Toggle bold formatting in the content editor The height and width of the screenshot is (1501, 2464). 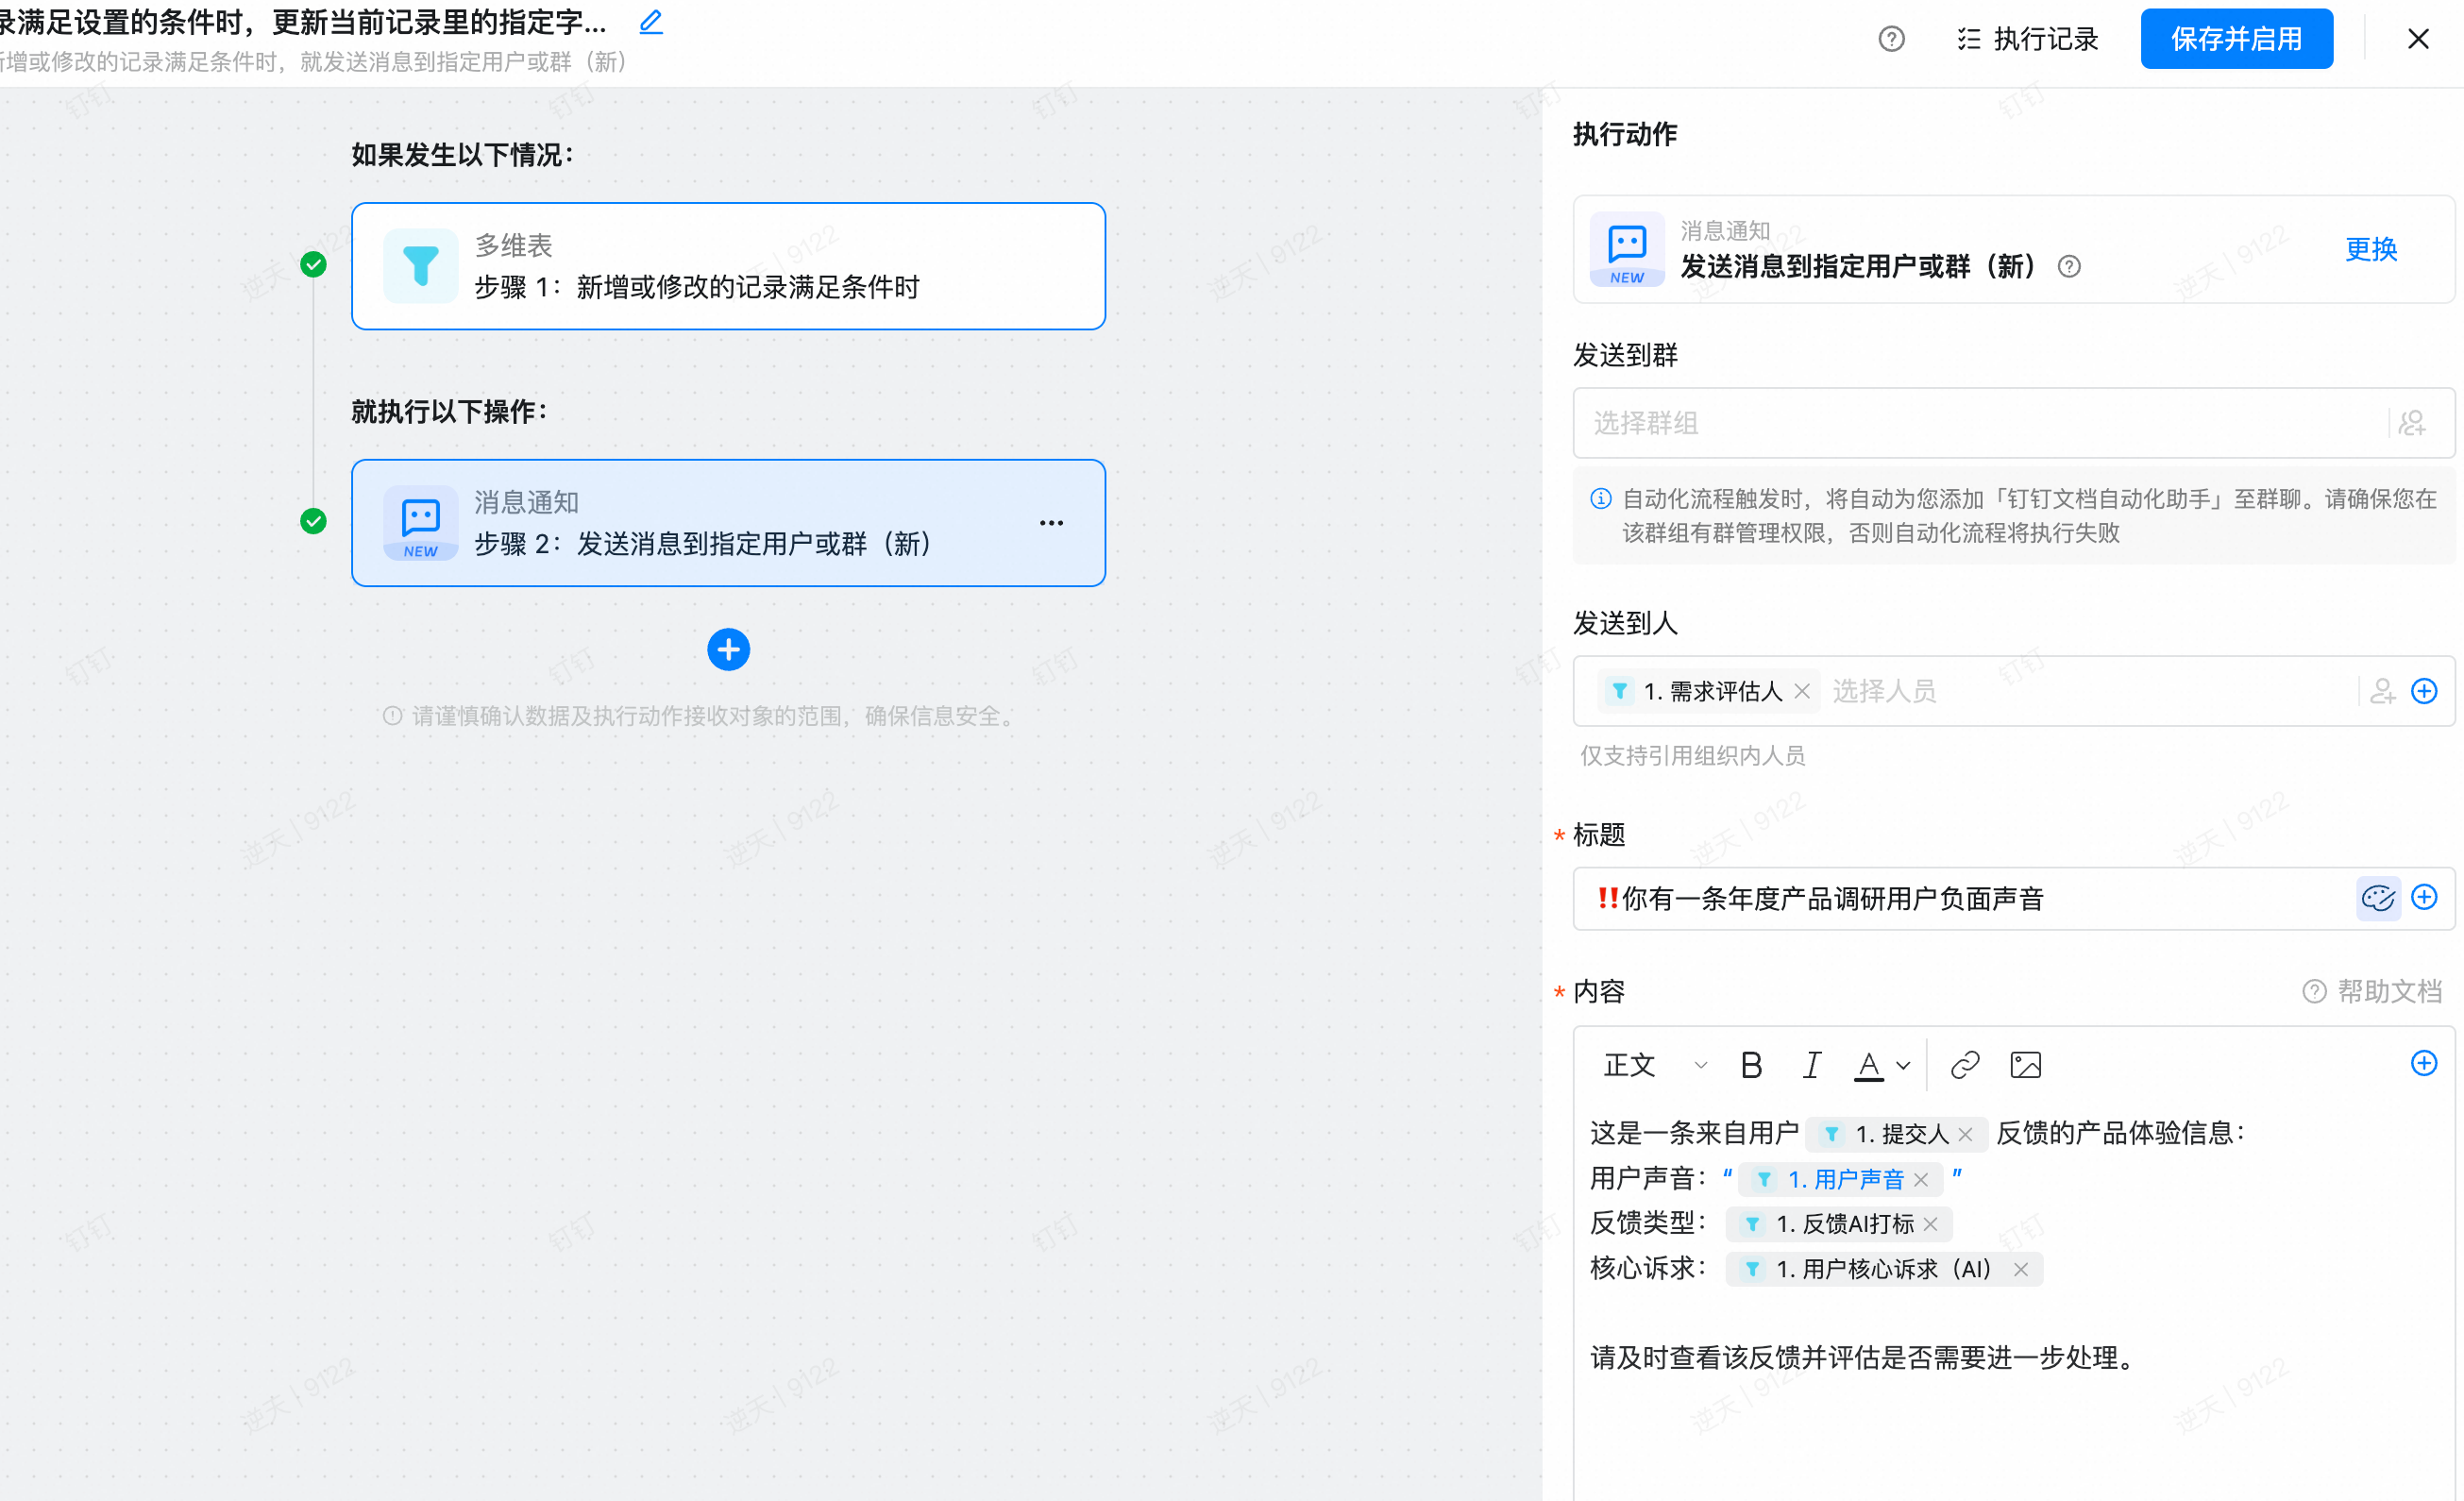coord(1750,1065)
